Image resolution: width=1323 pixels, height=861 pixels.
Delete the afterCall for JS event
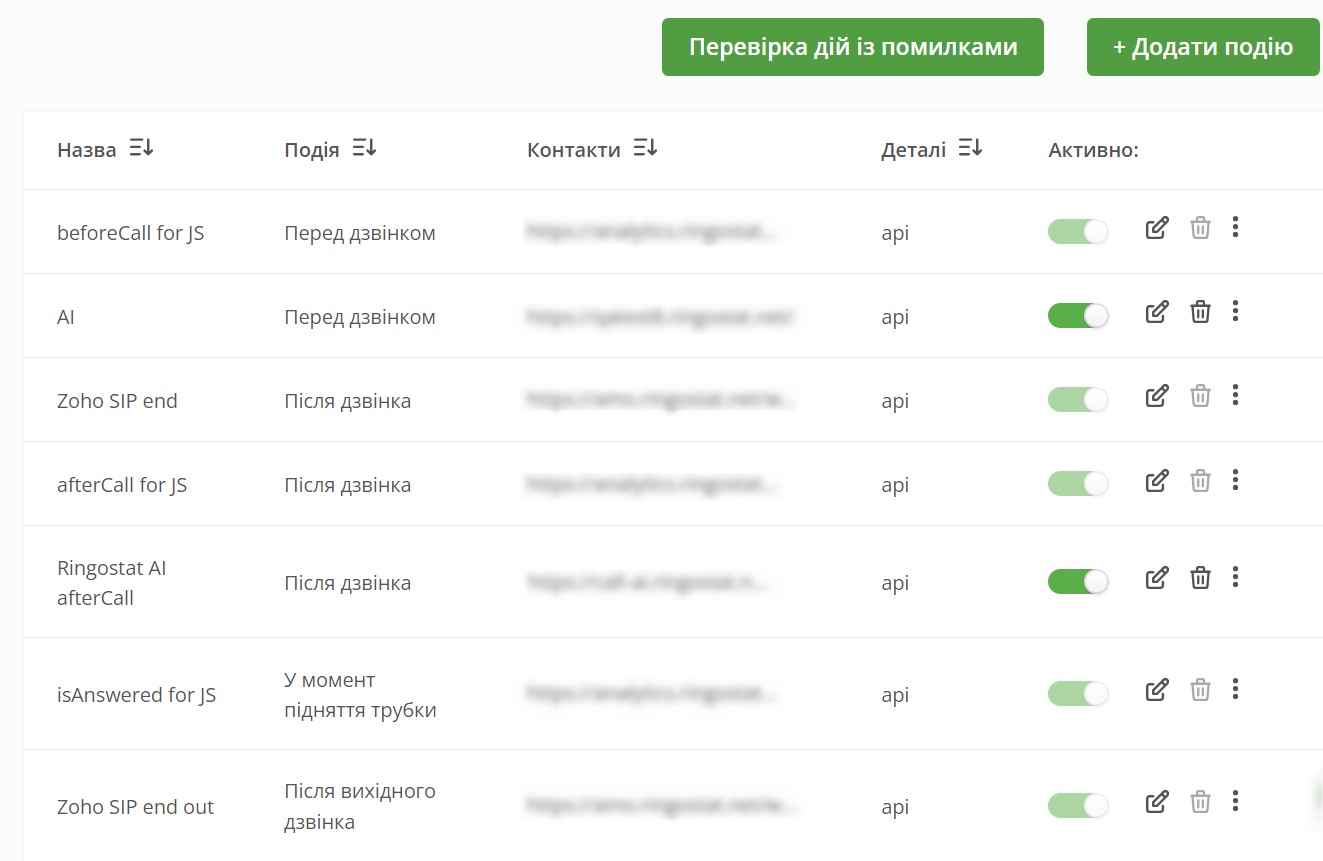[1200, 481]
